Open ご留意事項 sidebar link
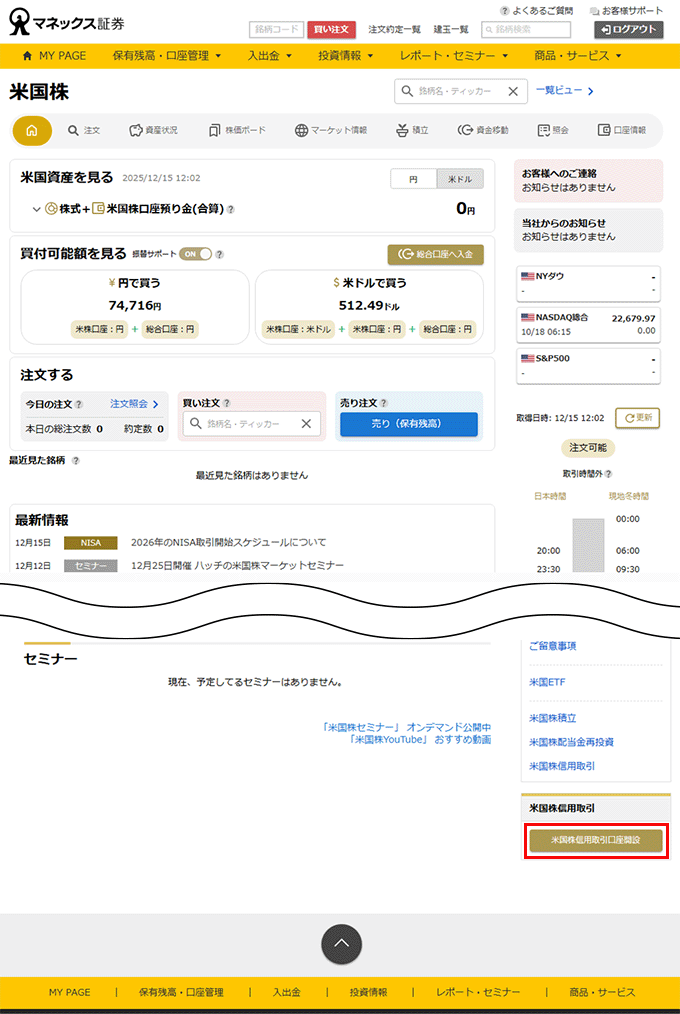 [x=553, y=646]
